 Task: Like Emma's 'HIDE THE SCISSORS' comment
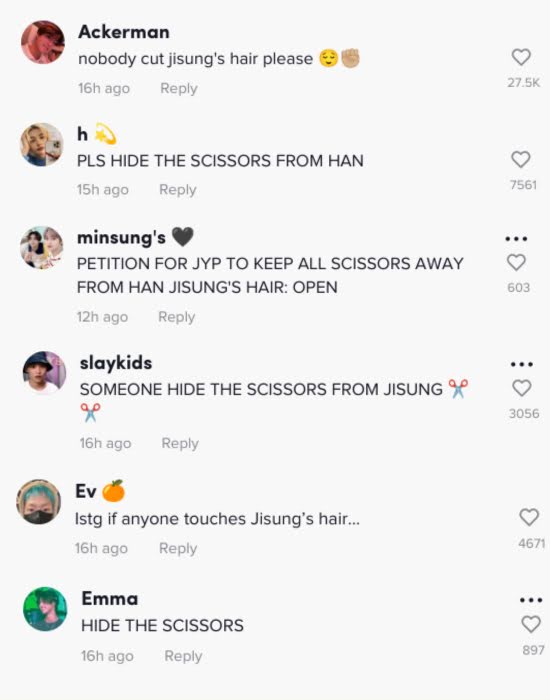click(531, 624)
